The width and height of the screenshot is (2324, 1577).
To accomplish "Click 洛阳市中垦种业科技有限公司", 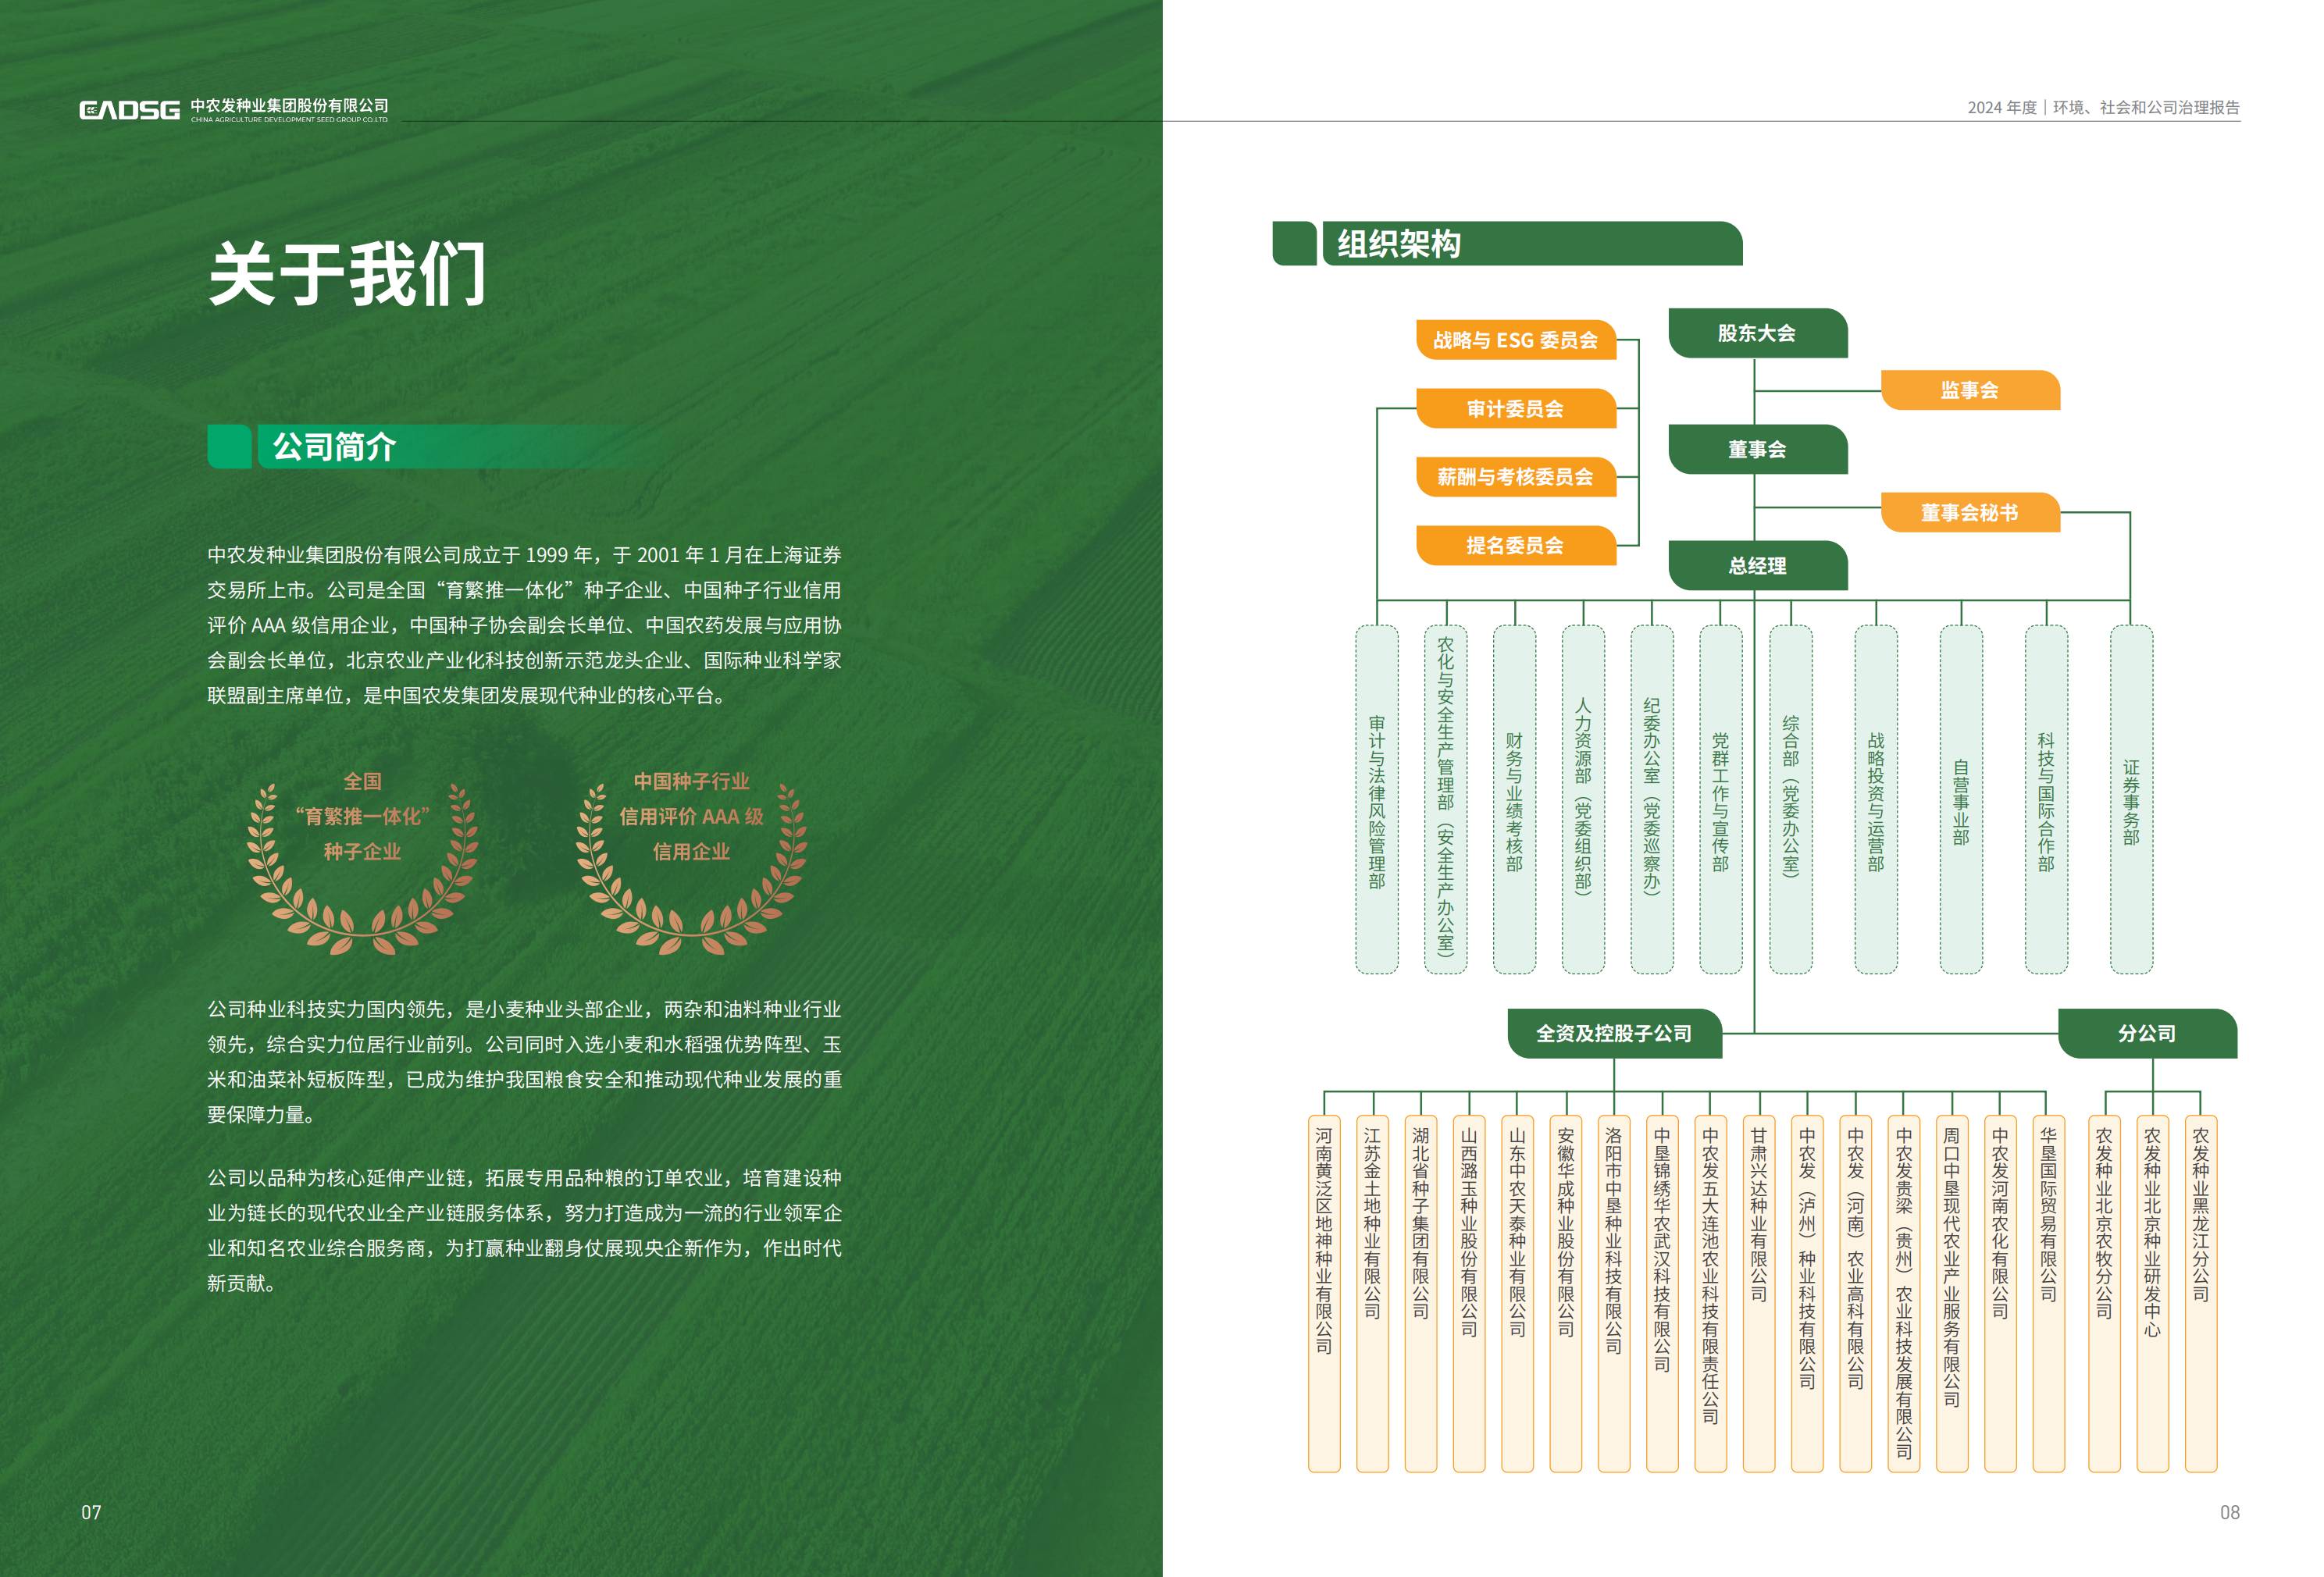I will [x=1614, y=1294].
